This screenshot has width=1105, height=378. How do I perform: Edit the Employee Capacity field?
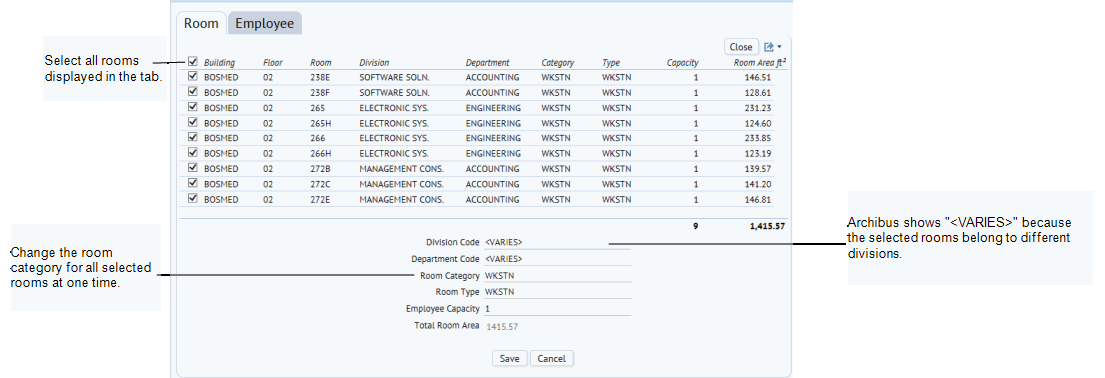pos(557,309)
